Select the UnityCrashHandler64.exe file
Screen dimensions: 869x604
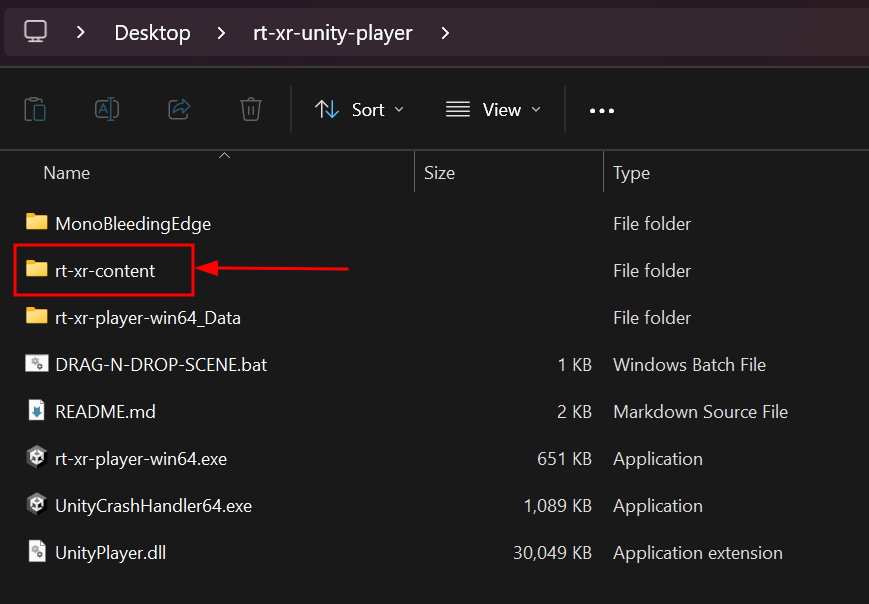[153, 505]
